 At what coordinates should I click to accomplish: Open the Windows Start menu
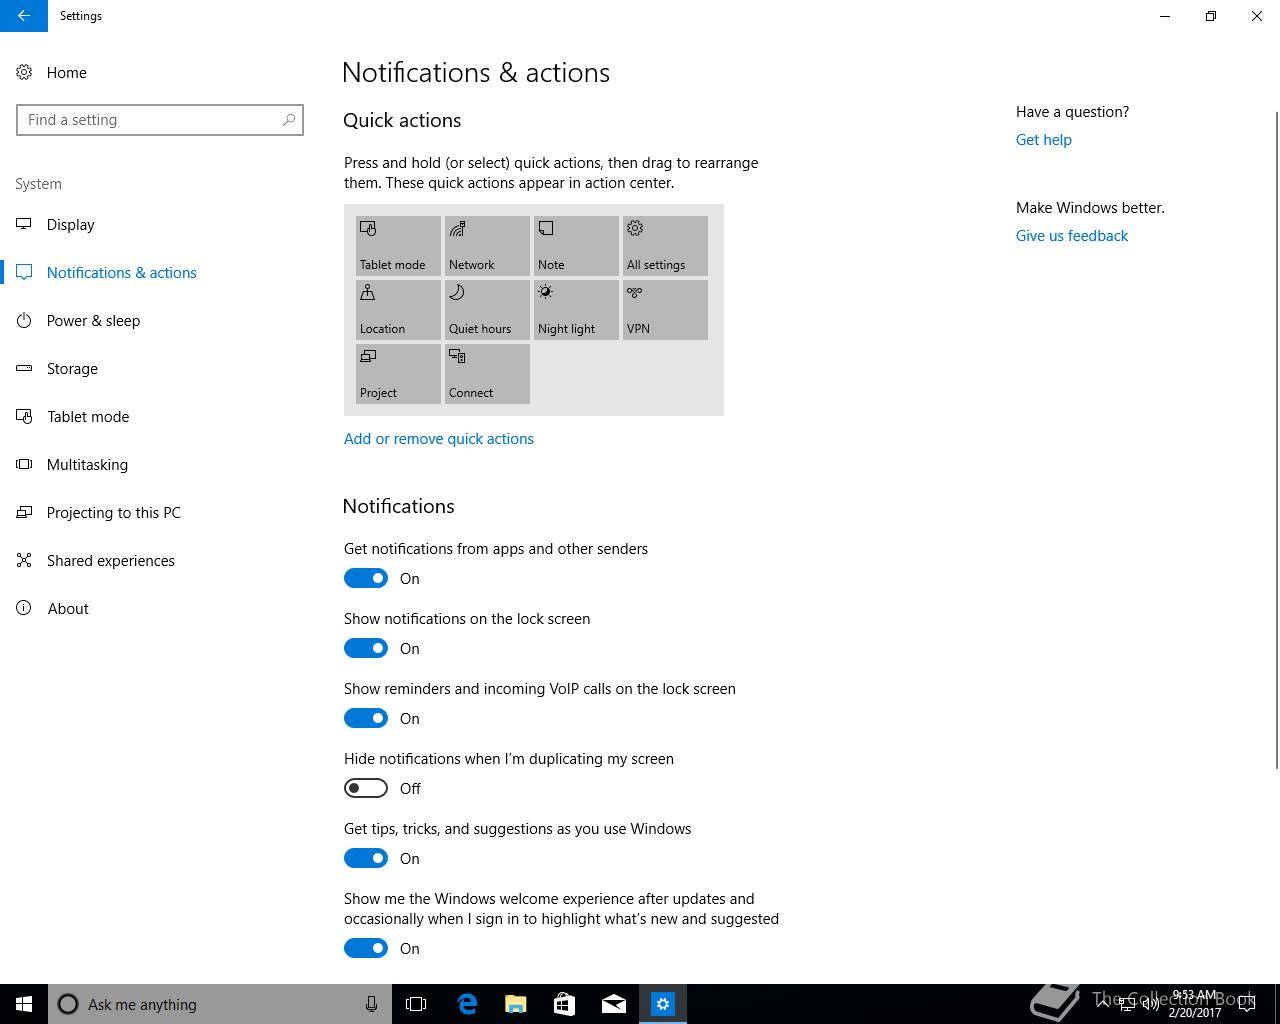click(24, 1004)
